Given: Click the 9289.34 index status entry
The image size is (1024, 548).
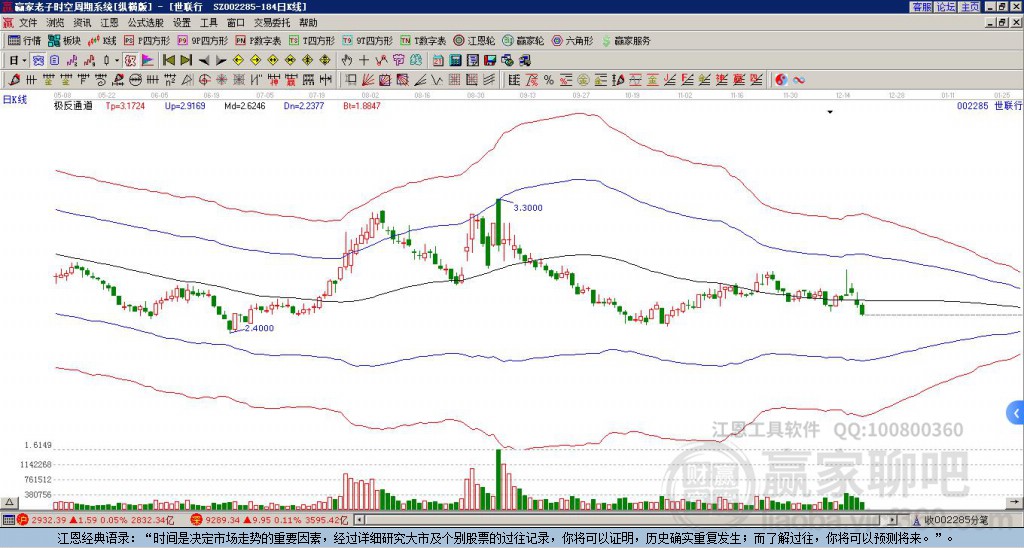Looking at the screenshot, I should point(270,520).
